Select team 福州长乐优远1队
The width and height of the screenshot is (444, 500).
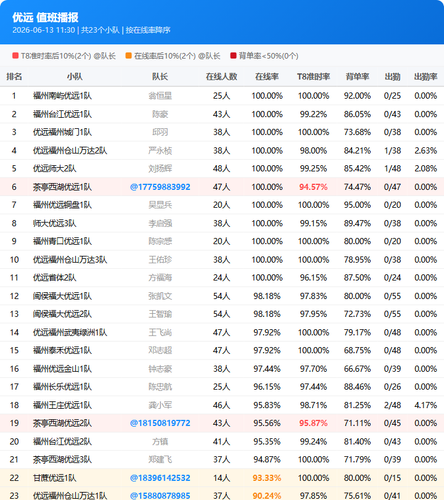pos(62,387)
